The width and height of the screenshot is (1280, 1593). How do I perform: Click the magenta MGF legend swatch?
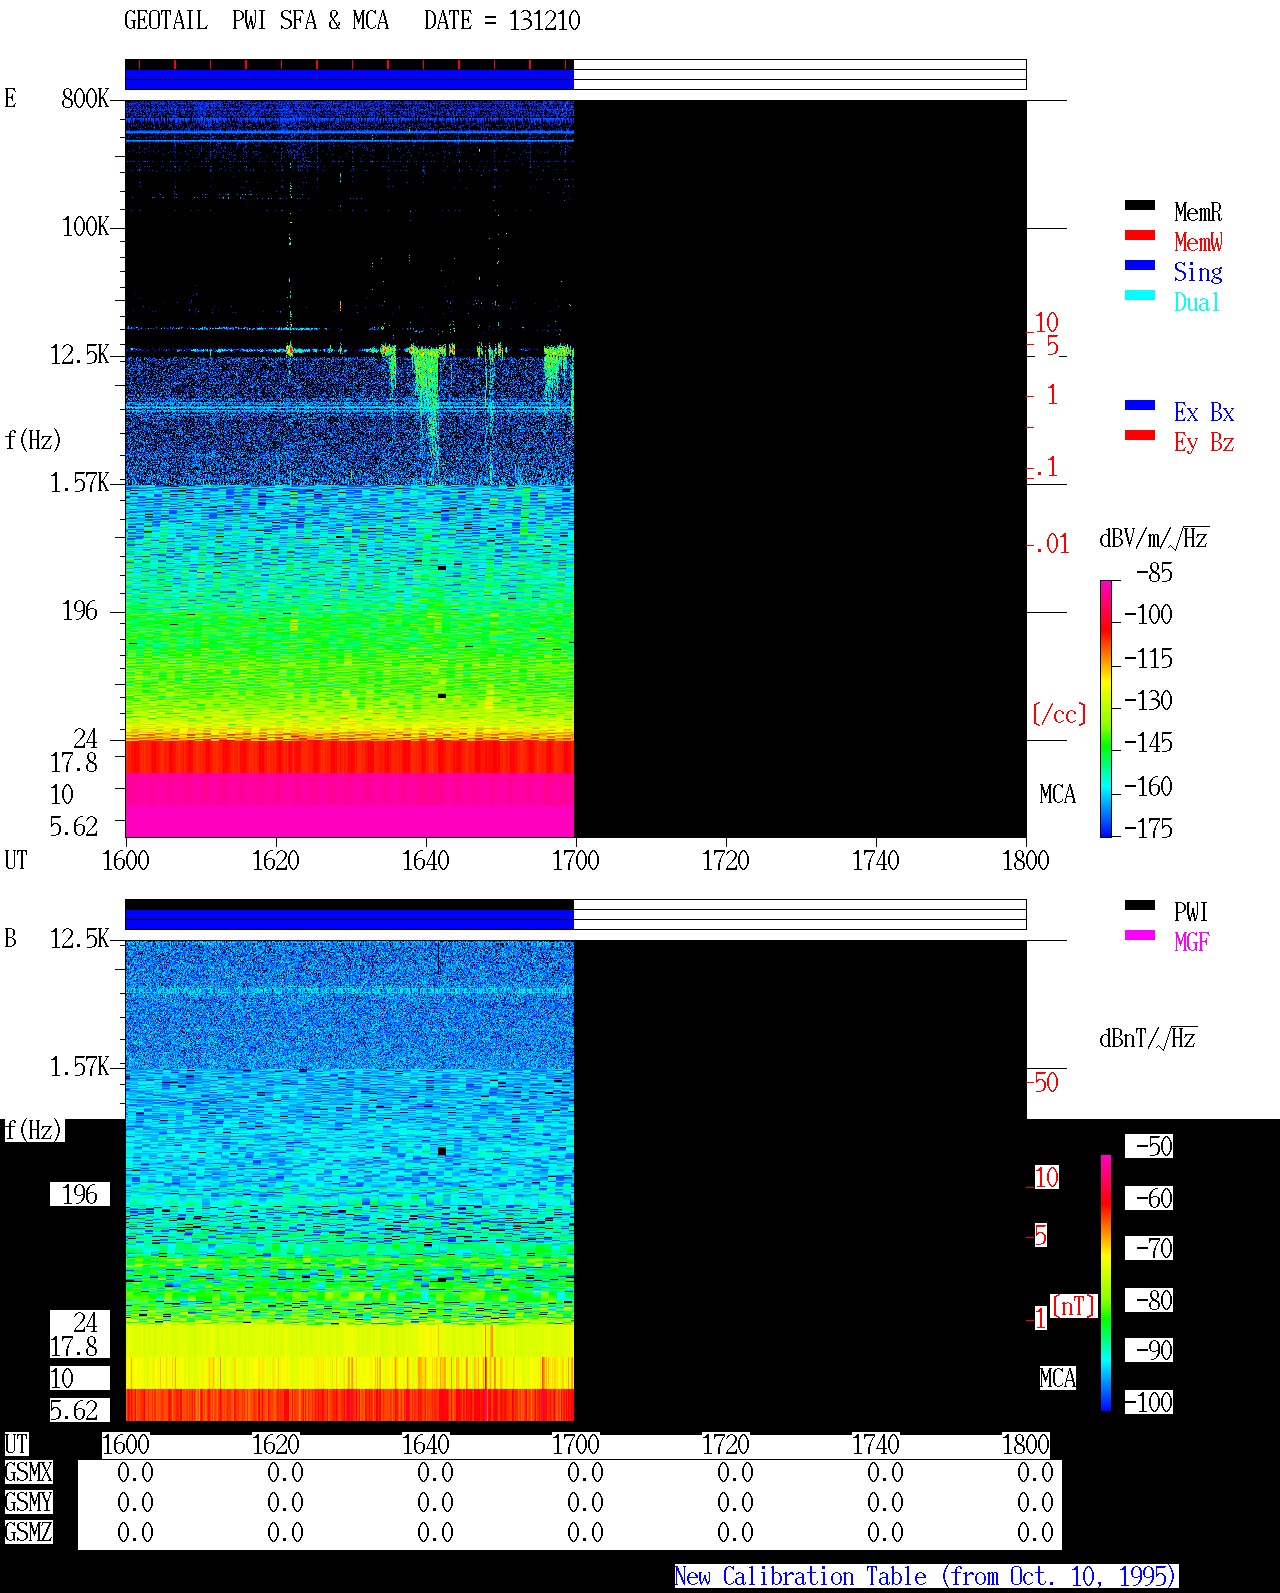(x=1139, y=935)
